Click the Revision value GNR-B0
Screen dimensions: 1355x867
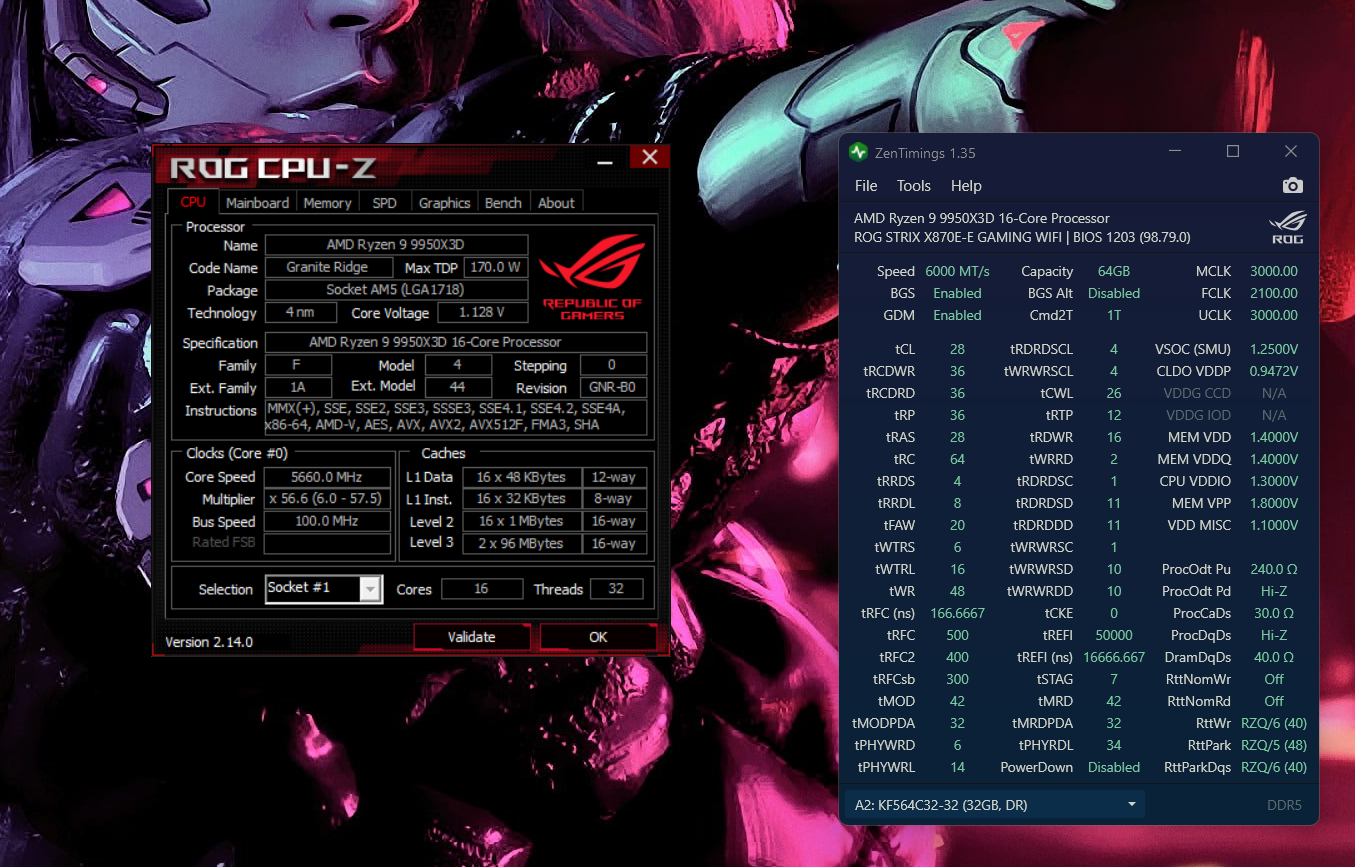click(612, 388)
